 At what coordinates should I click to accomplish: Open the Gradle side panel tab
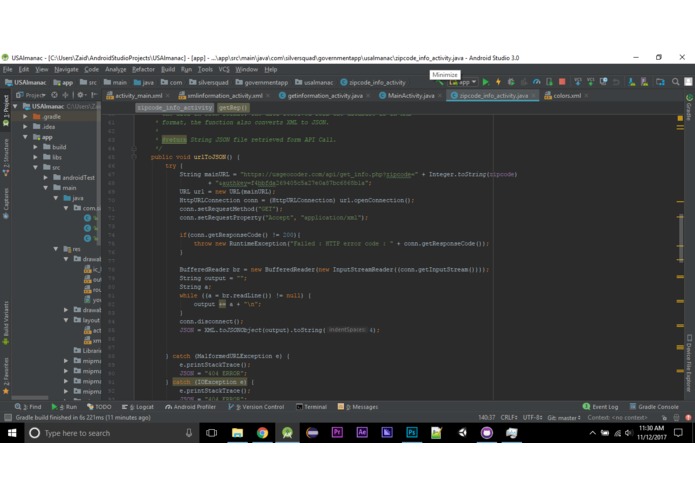(x=689, y=107)
